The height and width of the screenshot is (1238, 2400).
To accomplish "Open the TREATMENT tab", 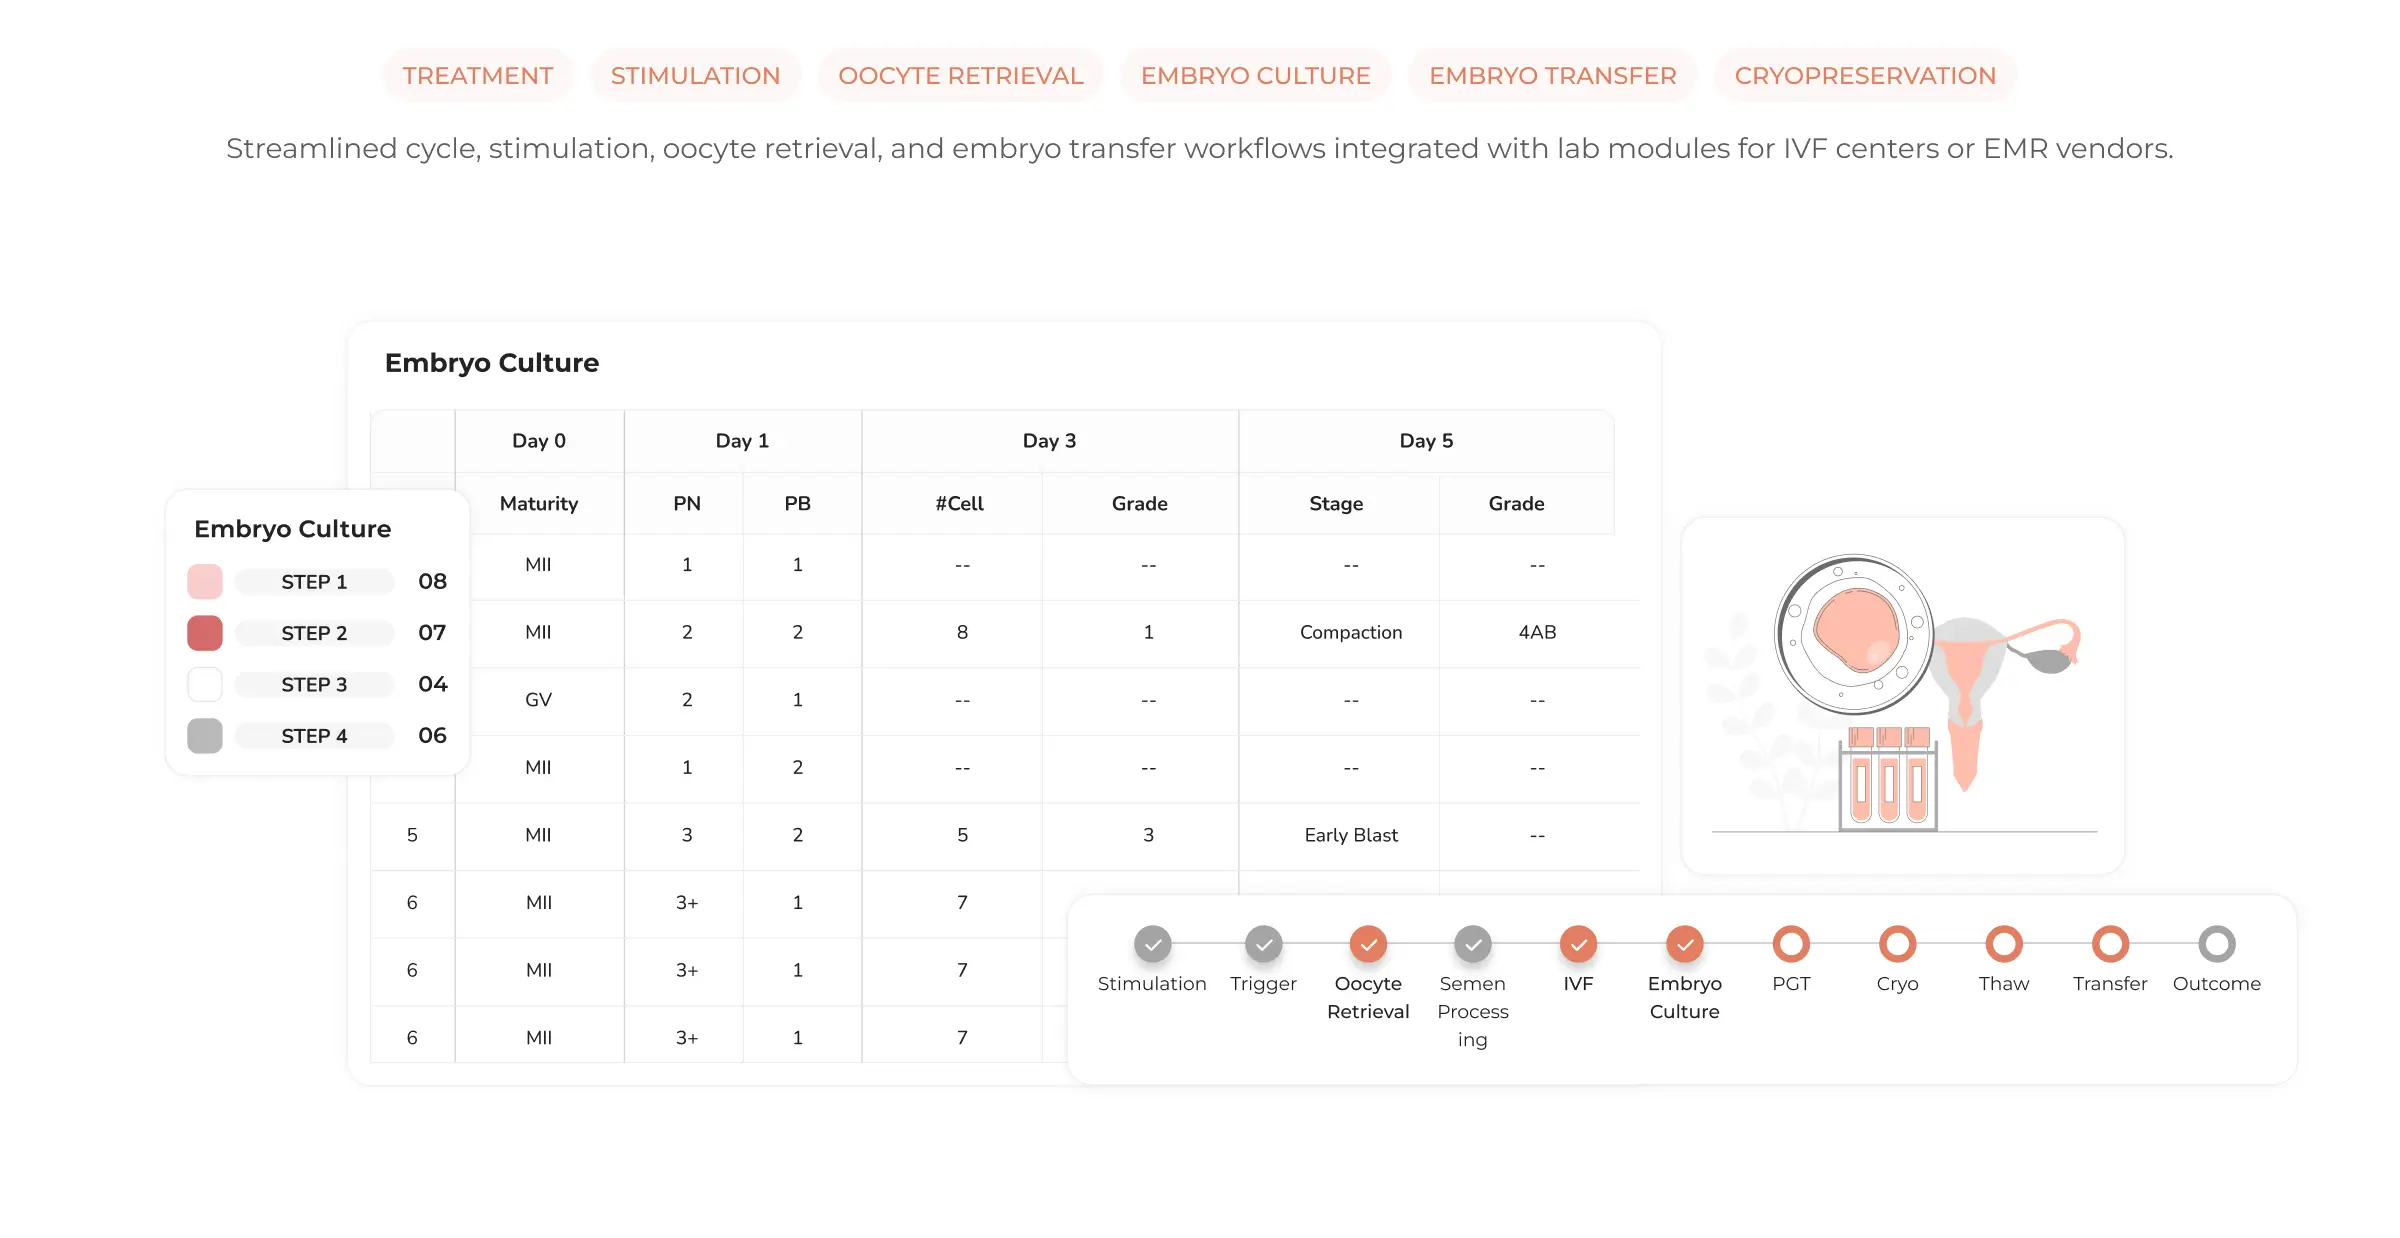I will click(x=477, y=76).
